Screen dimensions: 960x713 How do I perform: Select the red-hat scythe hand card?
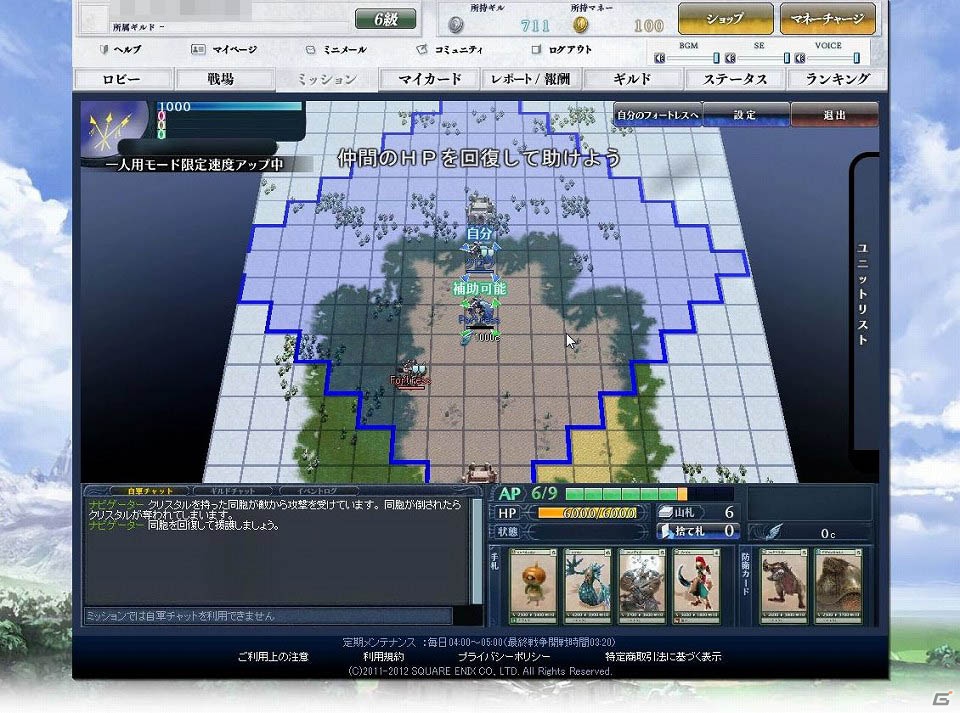pyautogui.click(x=696, y=586)
